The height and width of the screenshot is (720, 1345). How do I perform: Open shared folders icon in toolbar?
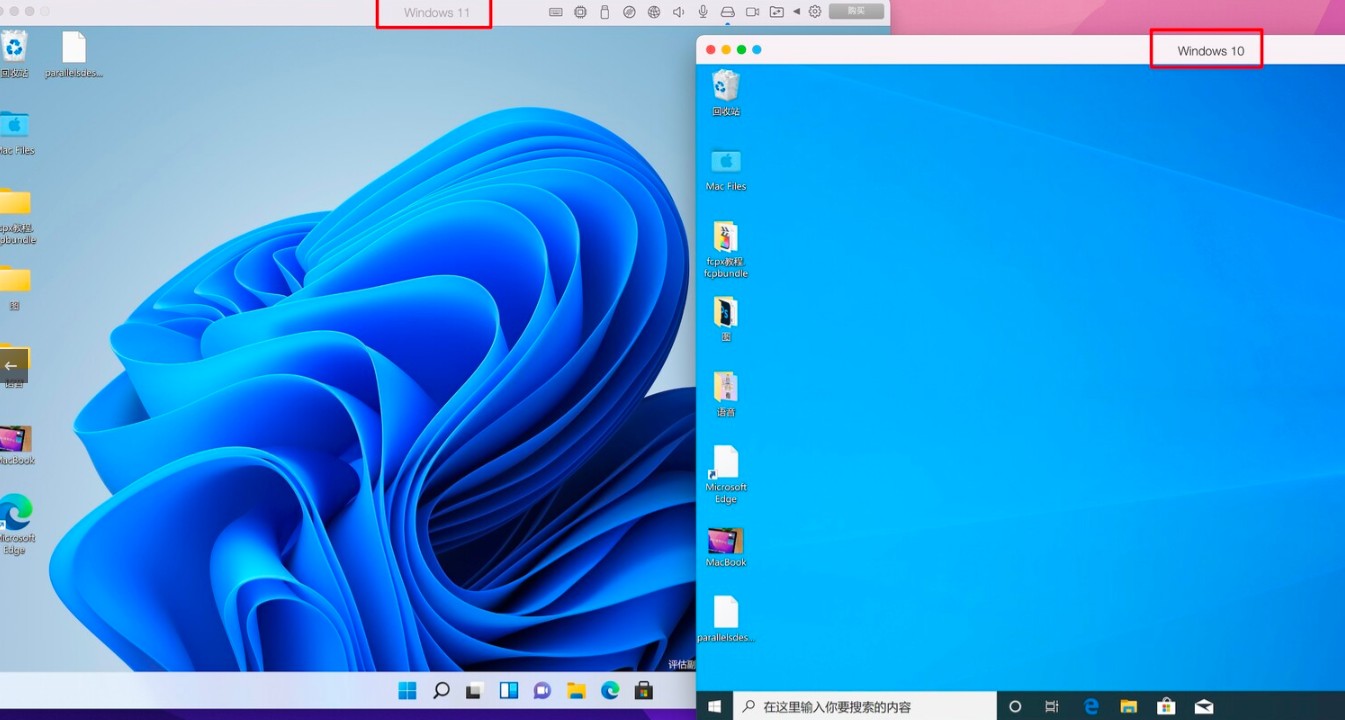click(x=777, y=12)
